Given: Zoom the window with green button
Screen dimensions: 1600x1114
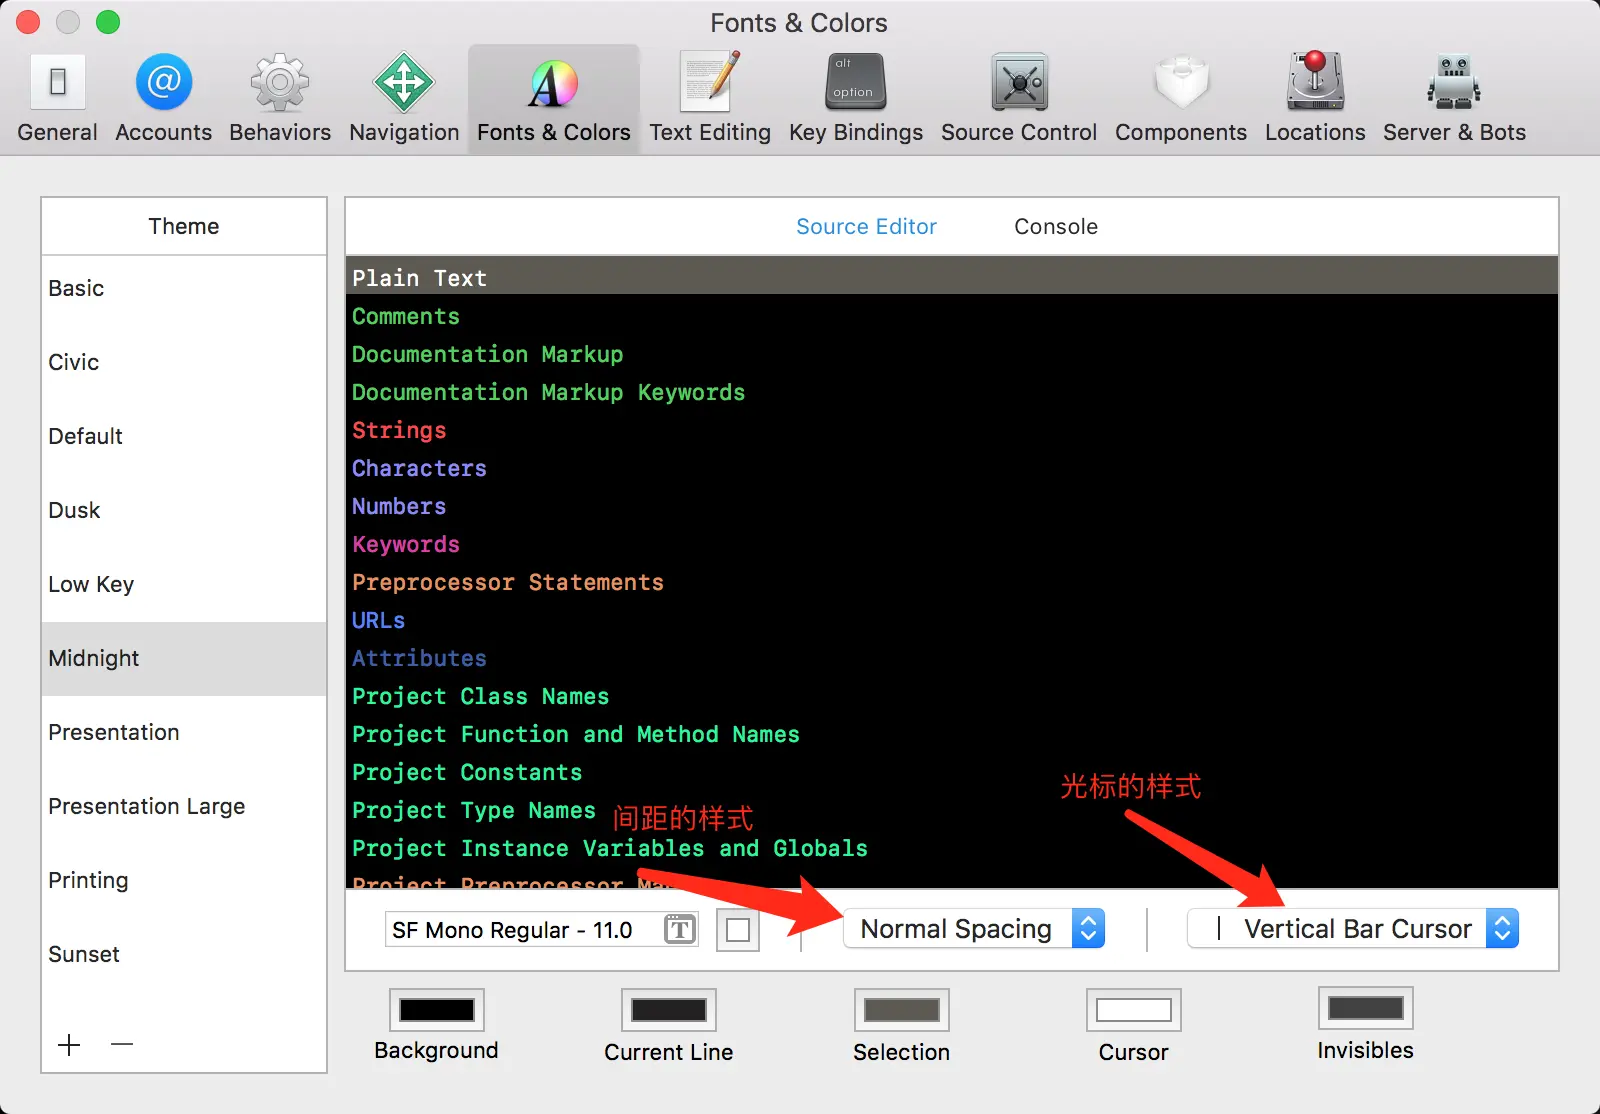Looking at the screenshot, I should point(108,22).
